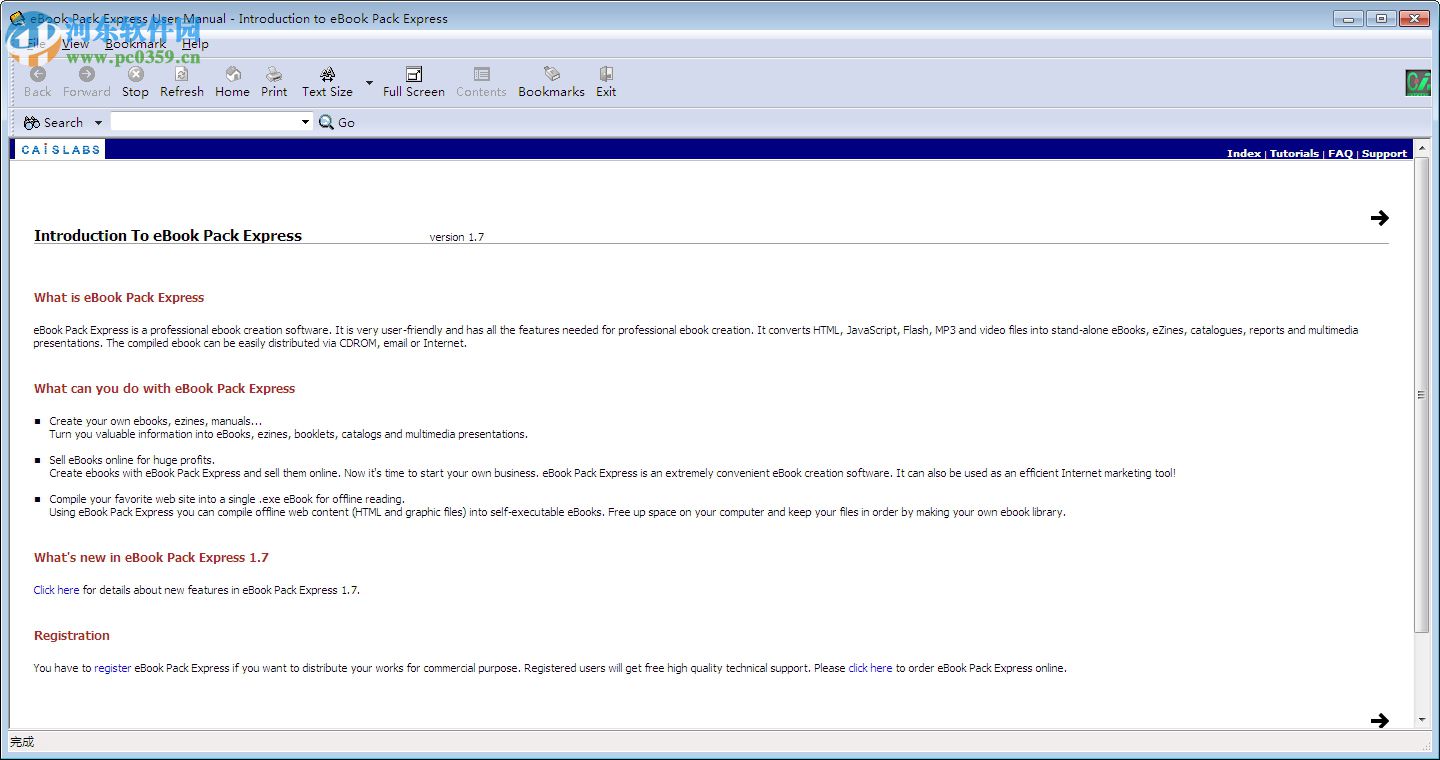
Task: Open the Bookmark menu
Action: [135, 43]
